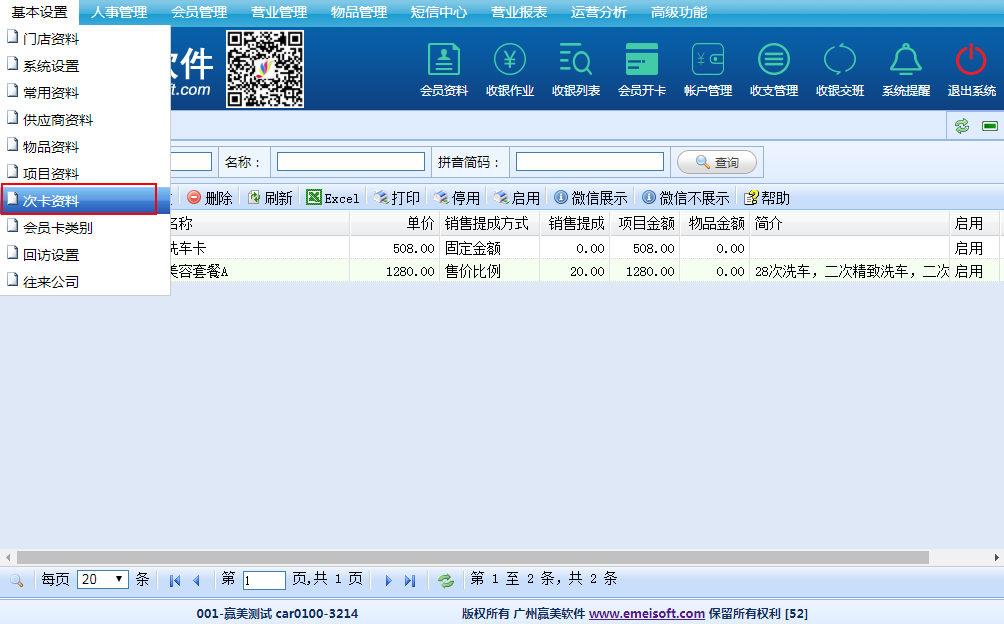This screenshot has height=624, width=1004.
Task: Open the 帐户管理 account management icon
Action: (708, 69)
